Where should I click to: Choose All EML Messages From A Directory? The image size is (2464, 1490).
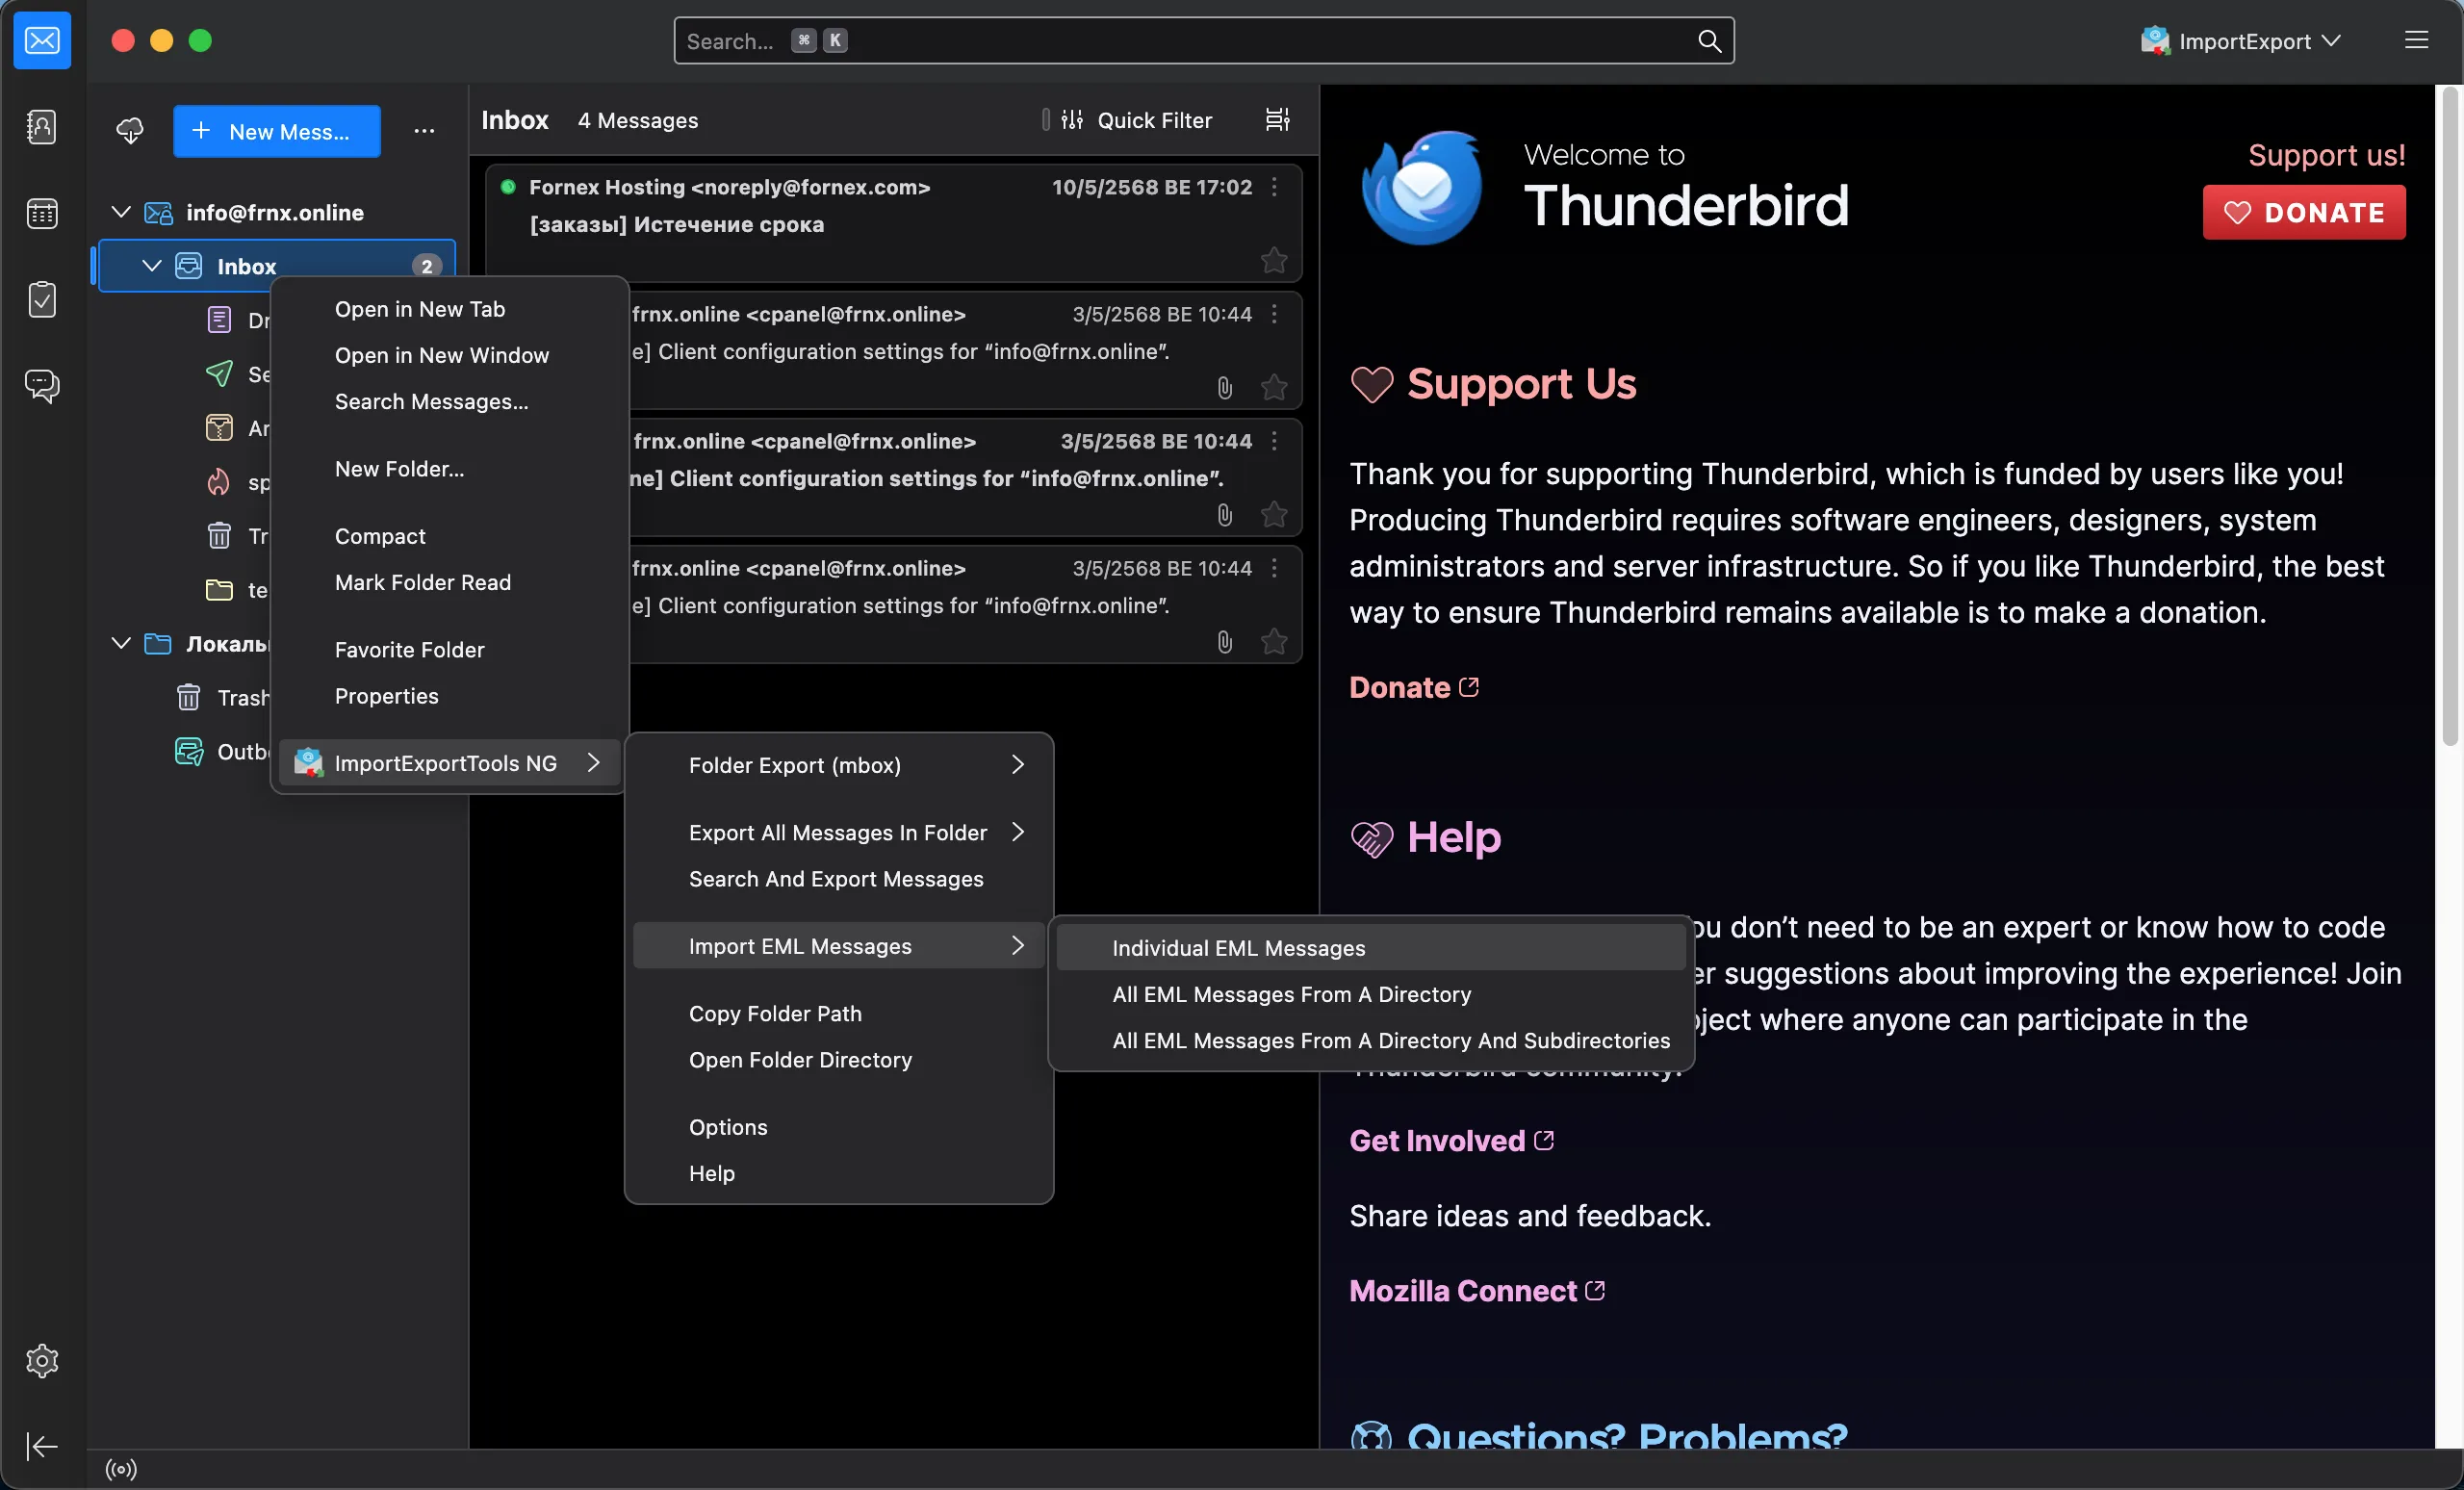tap(1371, 994)
